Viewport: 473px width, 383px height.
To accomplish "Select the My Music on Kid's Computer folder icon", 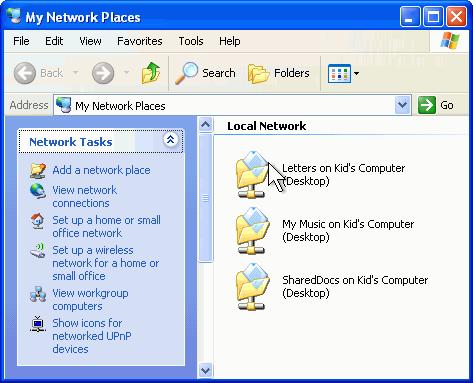I will tap(253, 231).
